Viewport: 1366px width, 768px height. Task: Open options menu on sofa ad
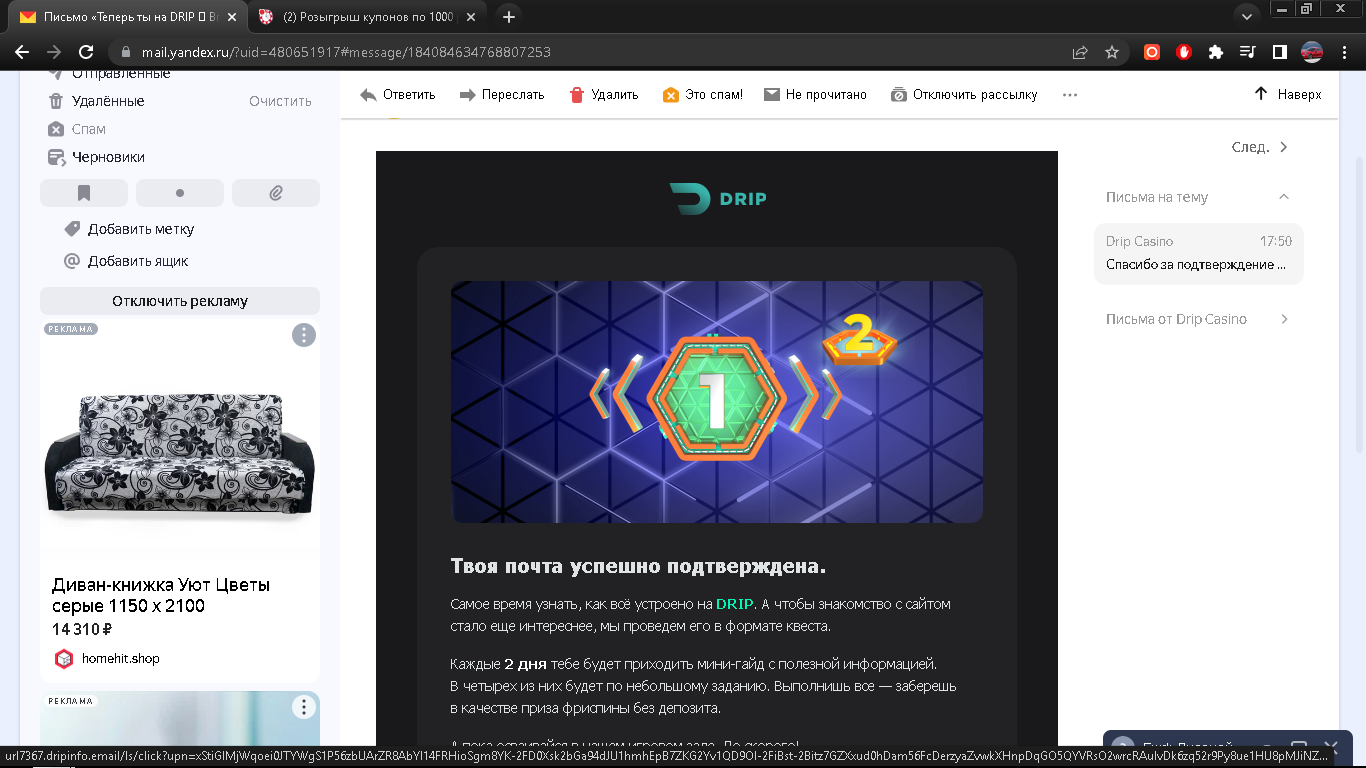coord(304,335)
